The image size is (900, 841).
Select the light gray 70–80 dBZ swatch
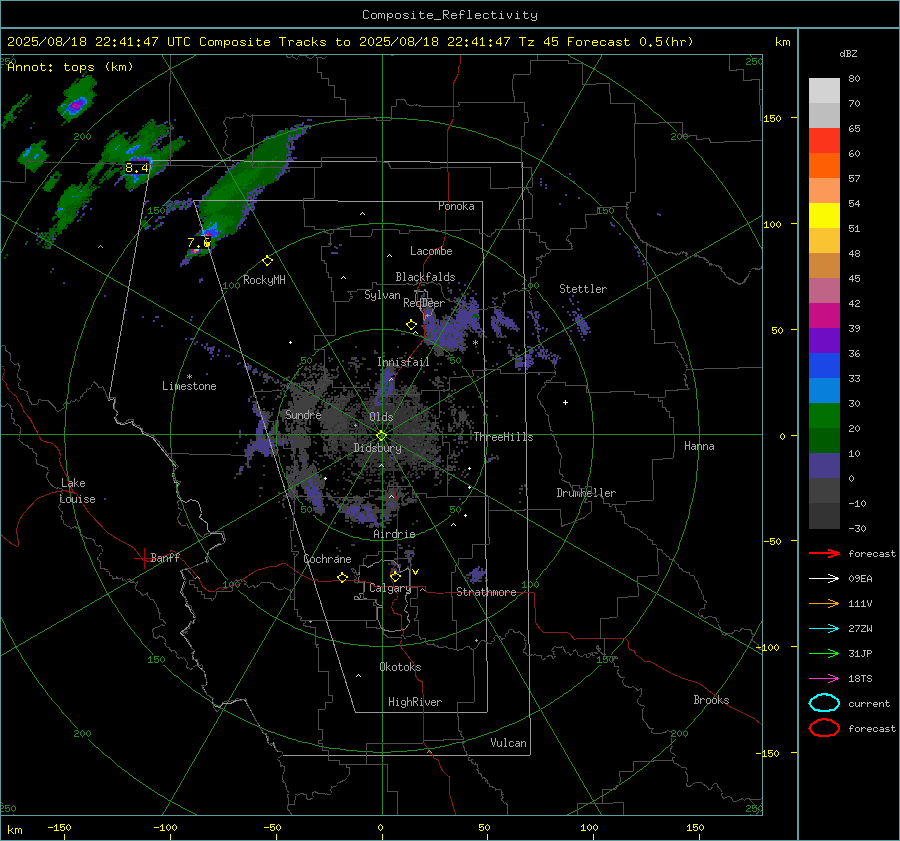pyautogui.click(x=824, y=91)
